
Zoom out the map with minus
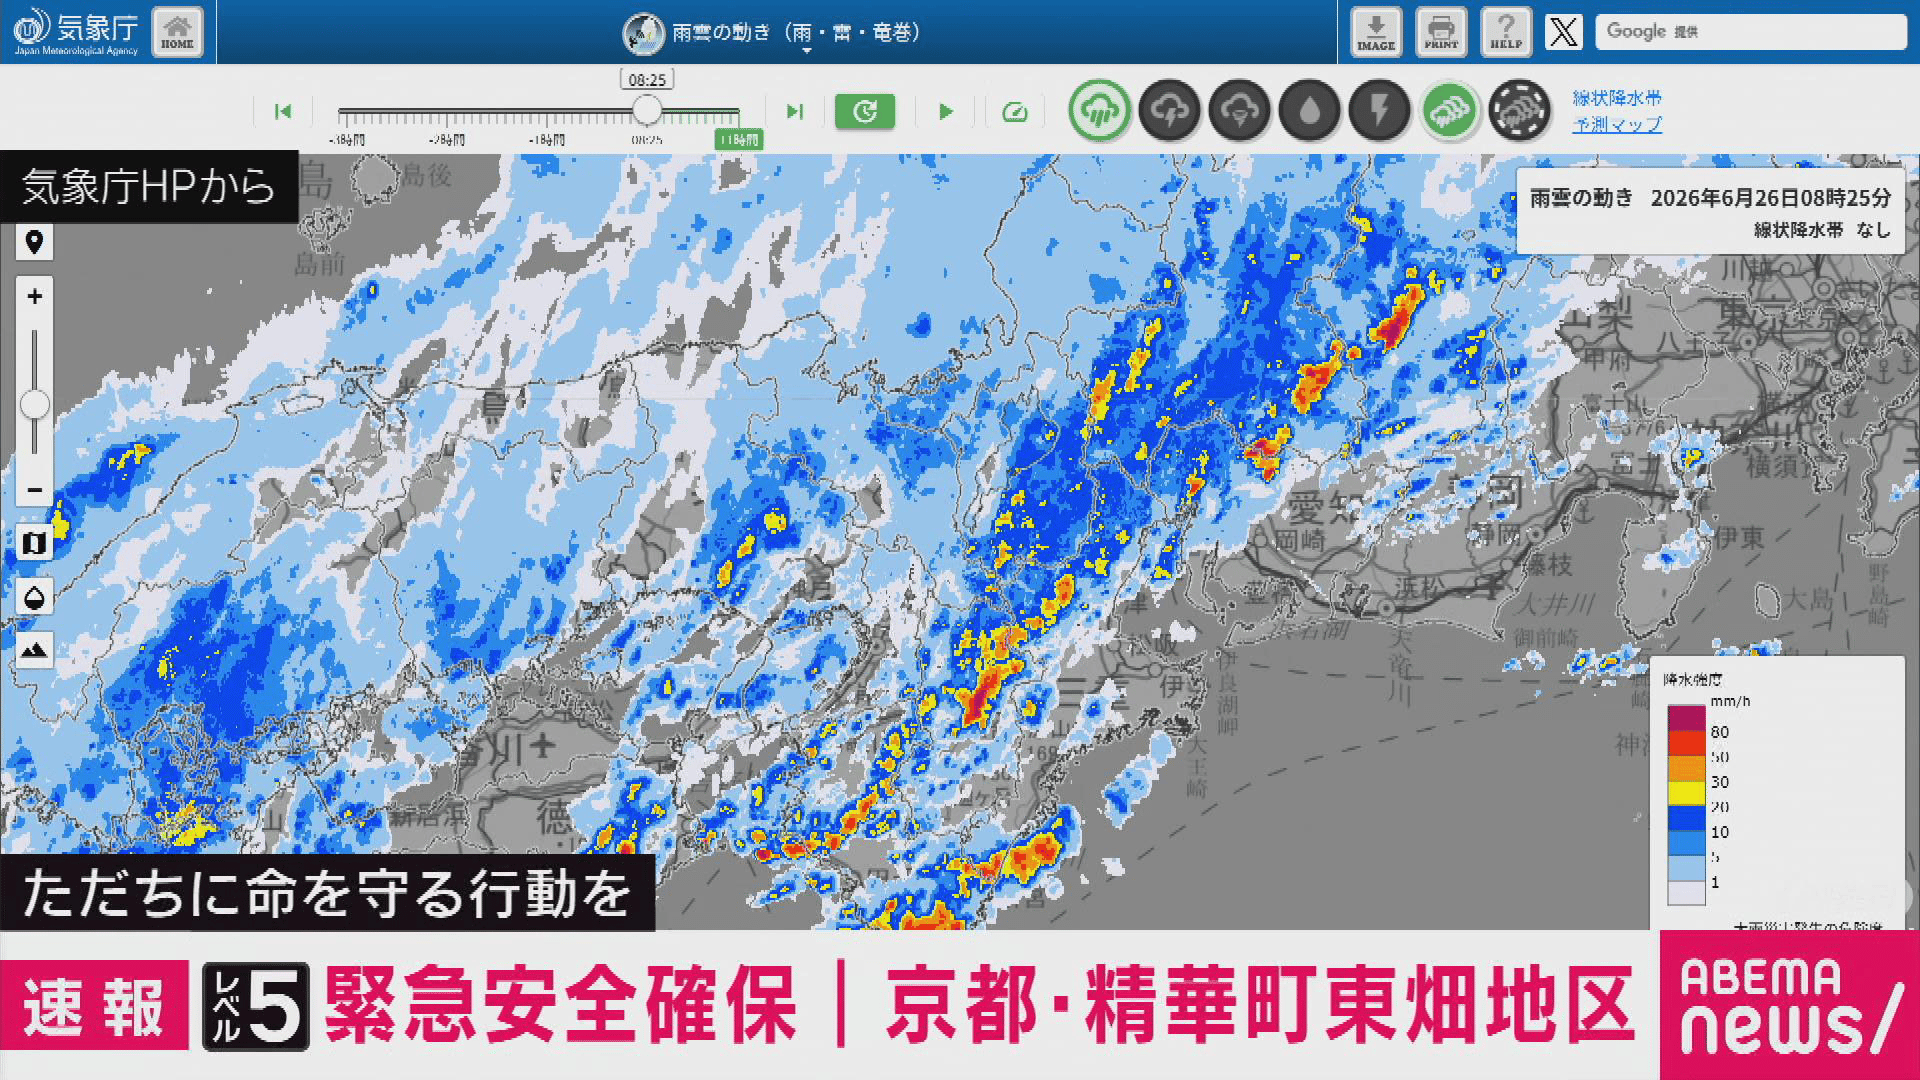34,490
